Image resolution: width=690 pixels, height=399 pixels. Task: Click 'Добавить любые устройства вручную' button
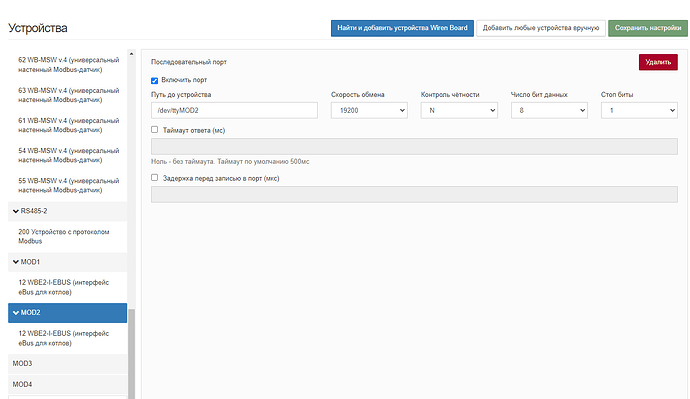click(541, 28)
